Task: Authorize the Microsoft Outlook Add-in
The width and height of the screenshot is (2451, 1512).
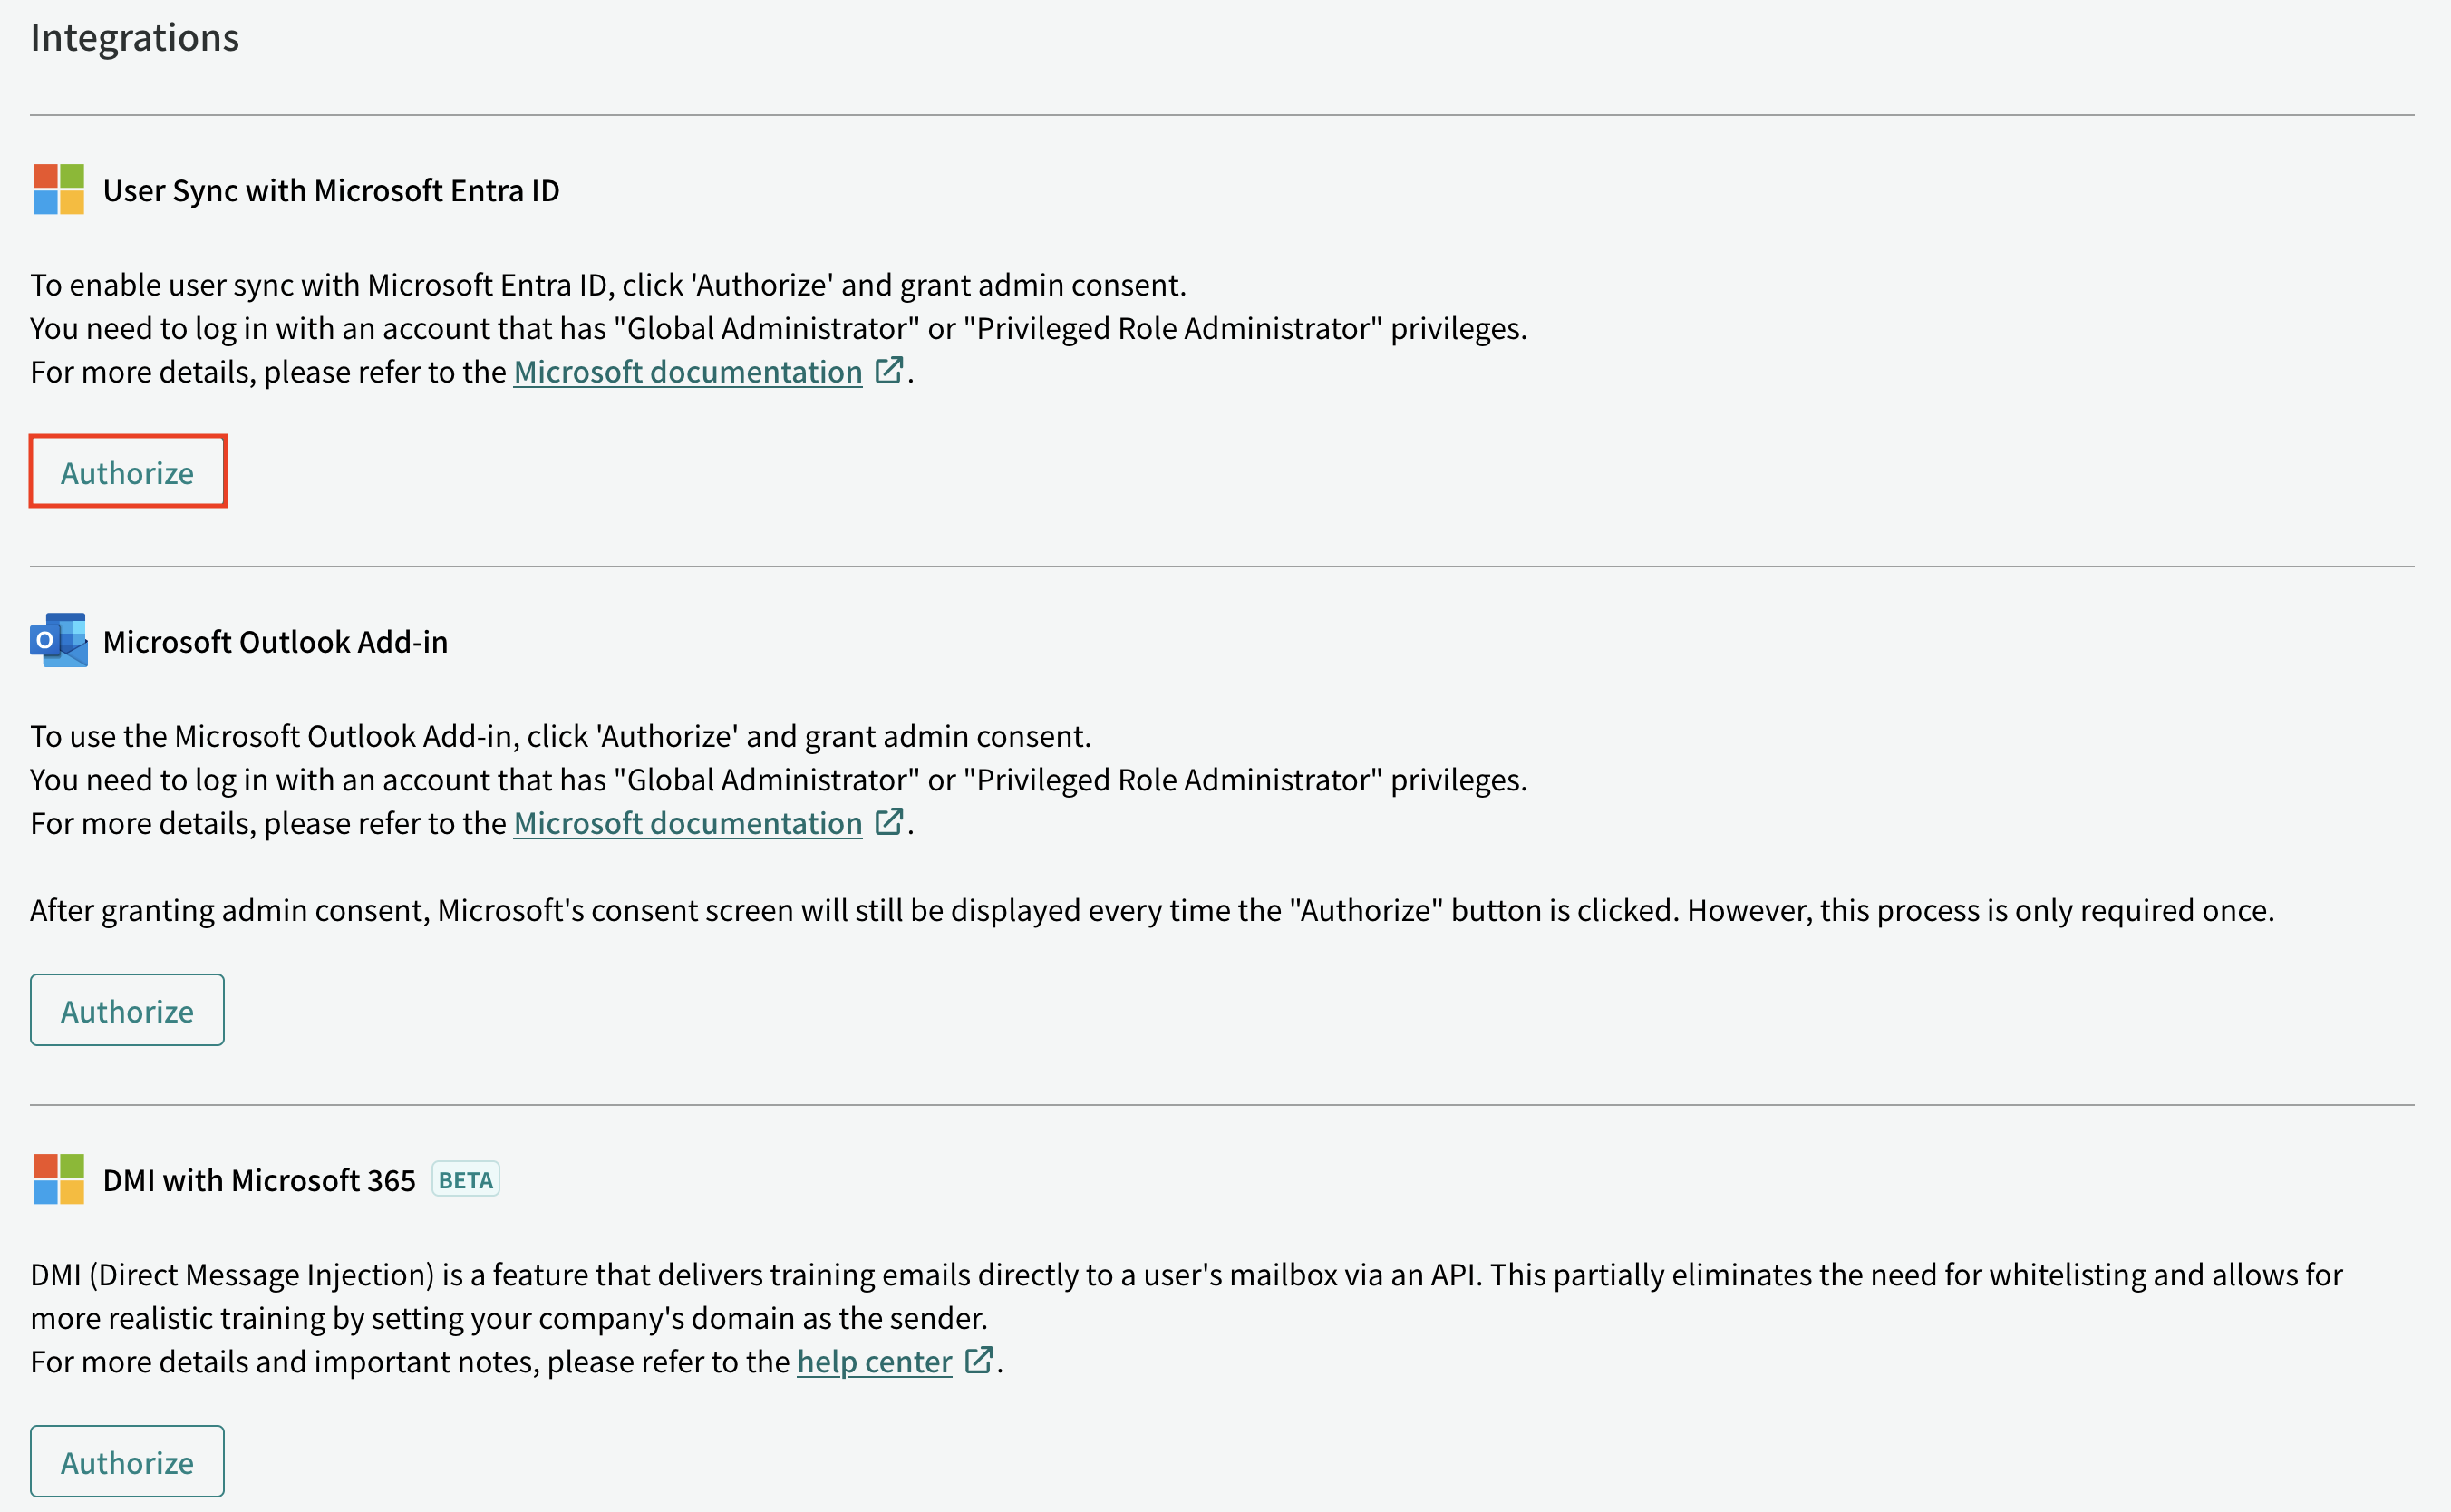Action: (x=128, y=1010)
